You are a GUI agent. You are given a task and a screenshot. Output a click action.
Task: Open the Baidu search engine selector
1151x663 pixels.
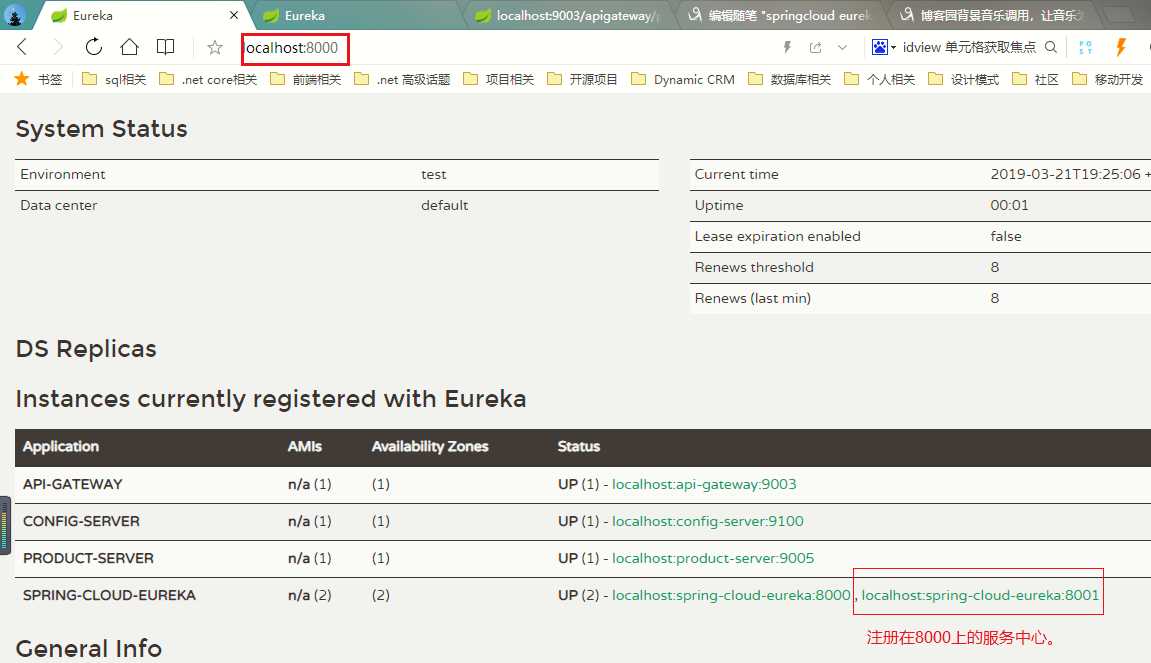coord(883,48)
